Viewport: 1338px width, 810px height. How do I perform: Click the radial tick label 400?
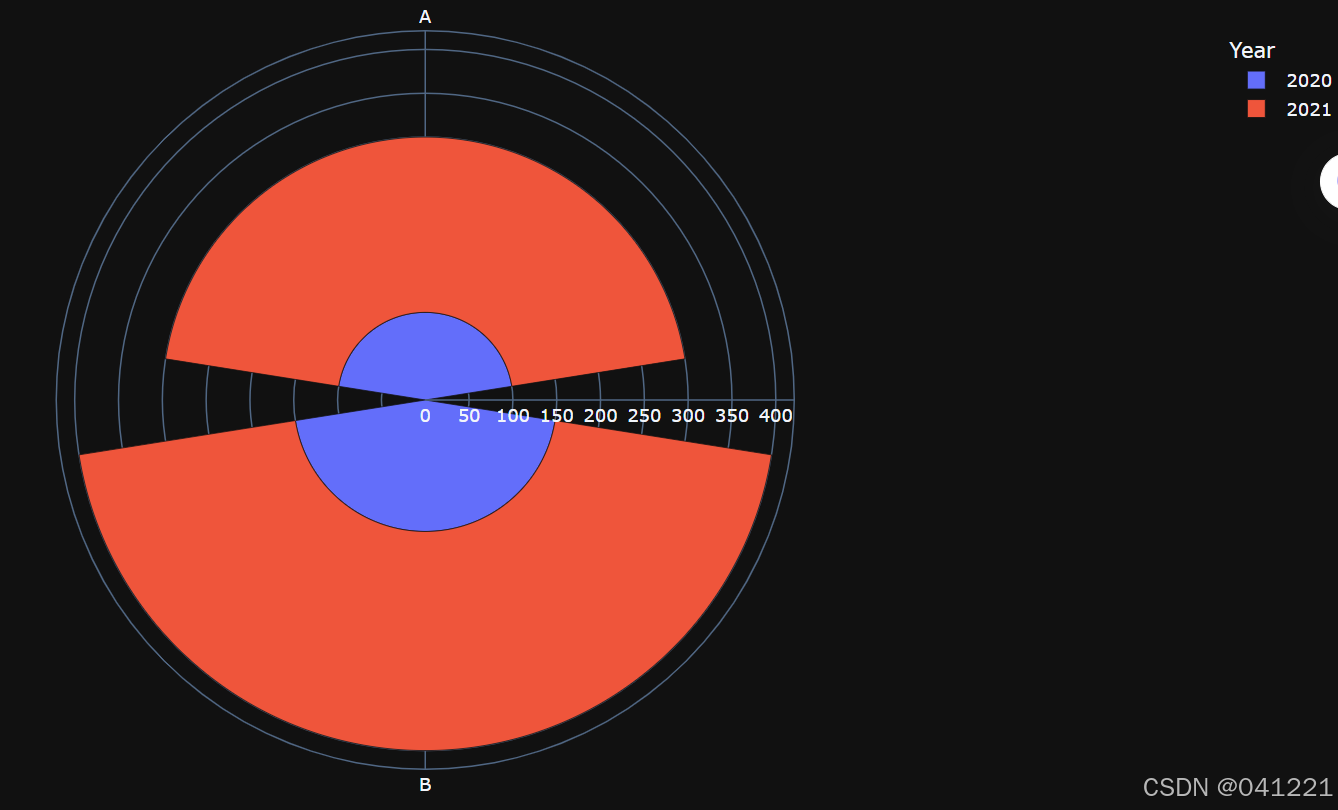coord(776,415)
